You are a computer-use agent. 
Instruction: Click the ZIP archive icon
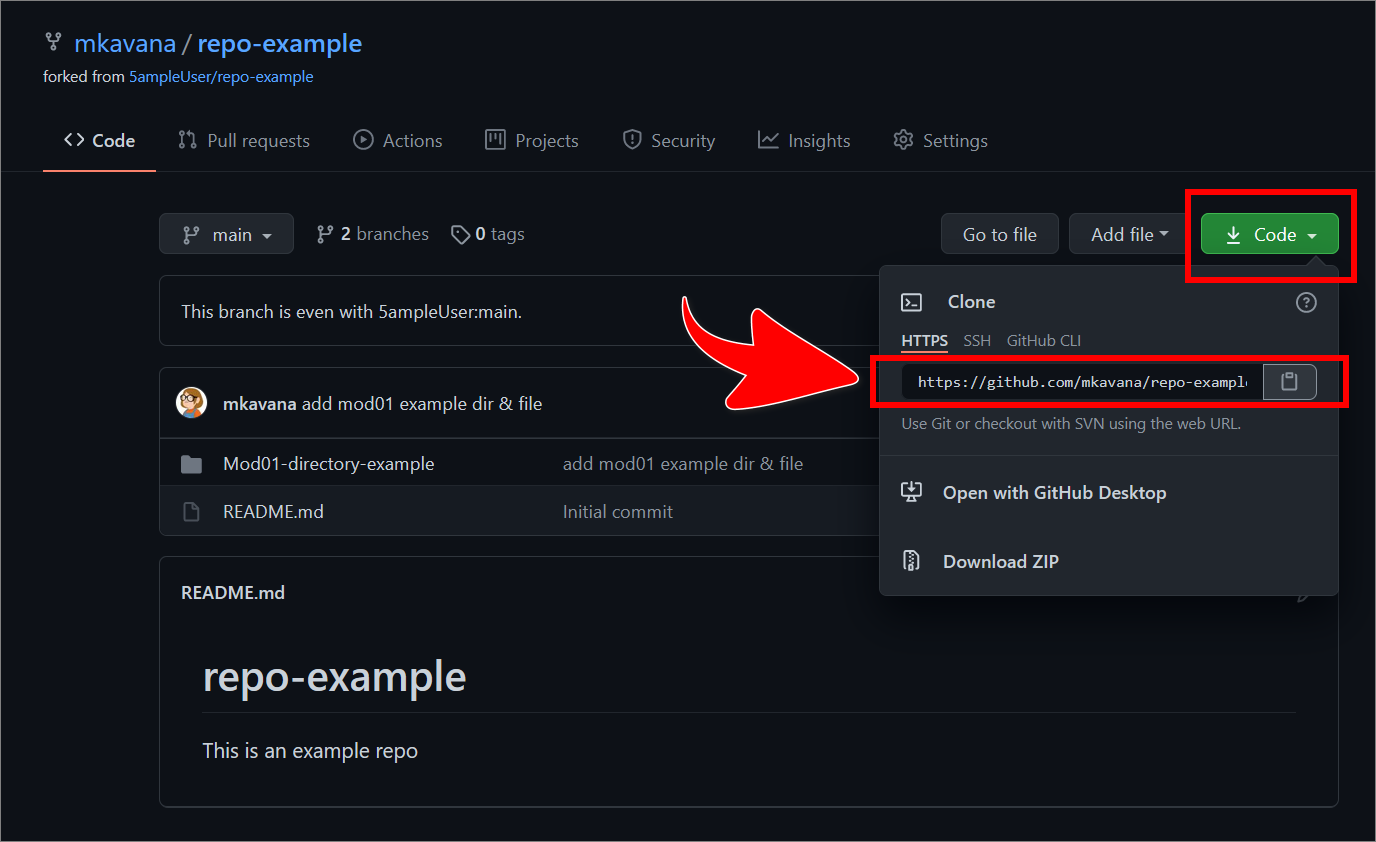click(911, 561)
